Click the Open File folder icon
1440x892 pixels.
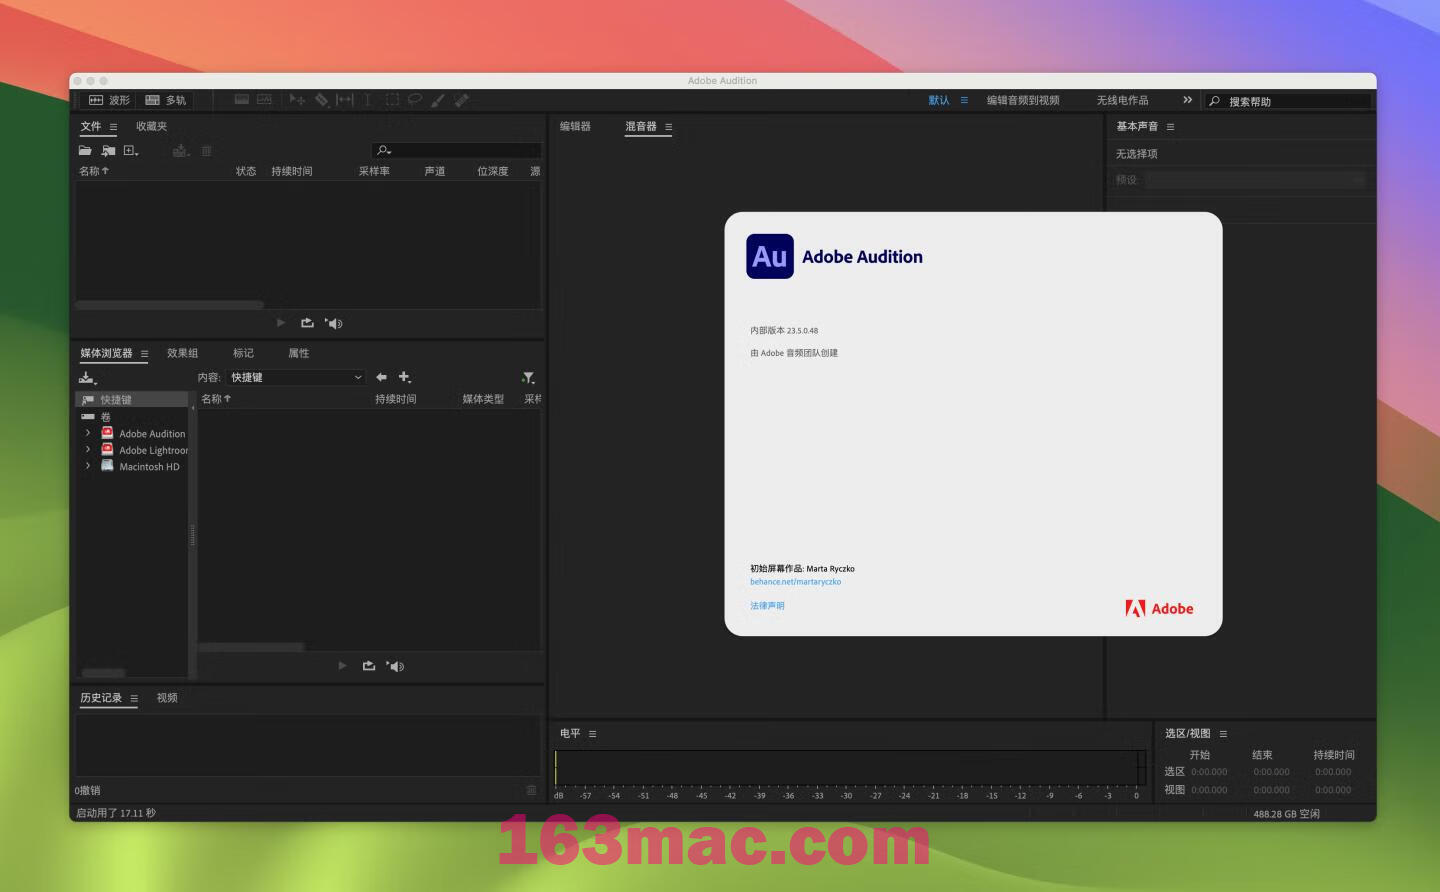[85, 151]
